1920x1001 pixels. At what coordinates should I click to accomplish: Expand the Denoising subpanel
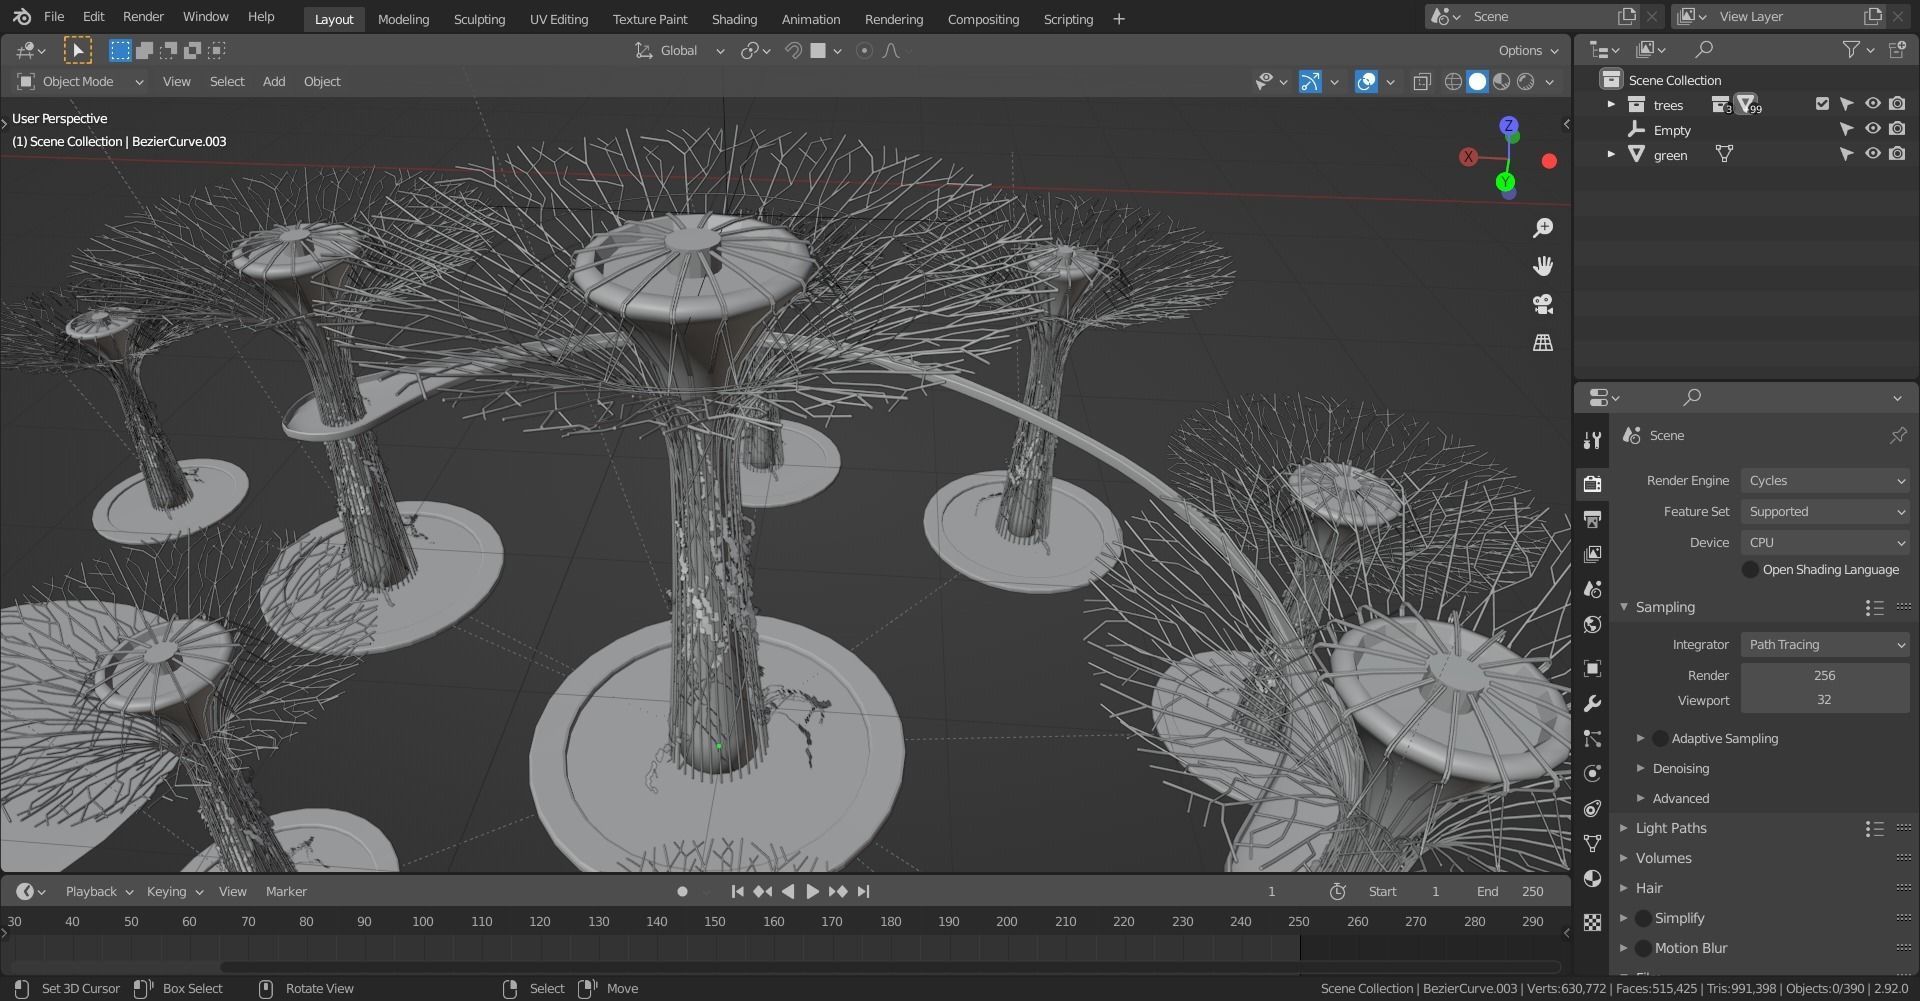(1640, 768)
